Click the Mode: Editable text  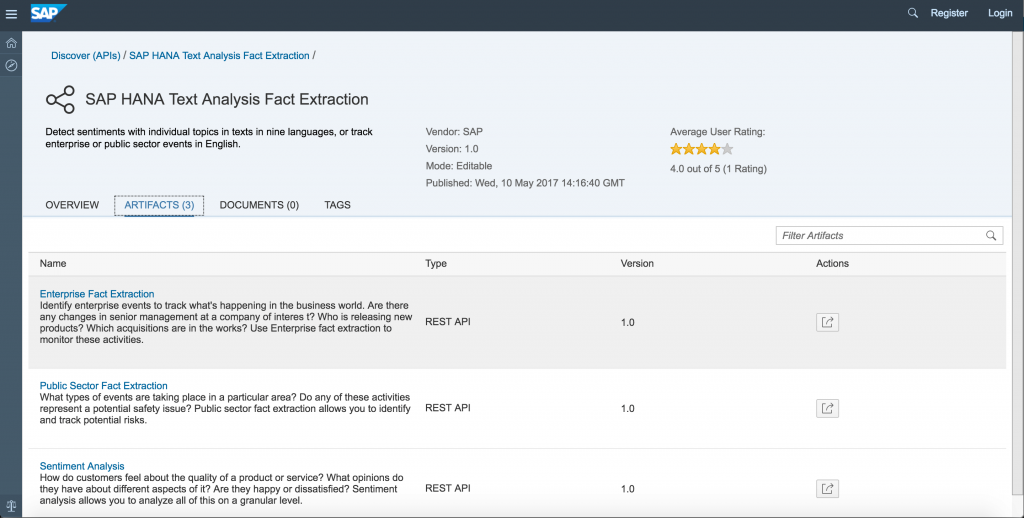459,166
